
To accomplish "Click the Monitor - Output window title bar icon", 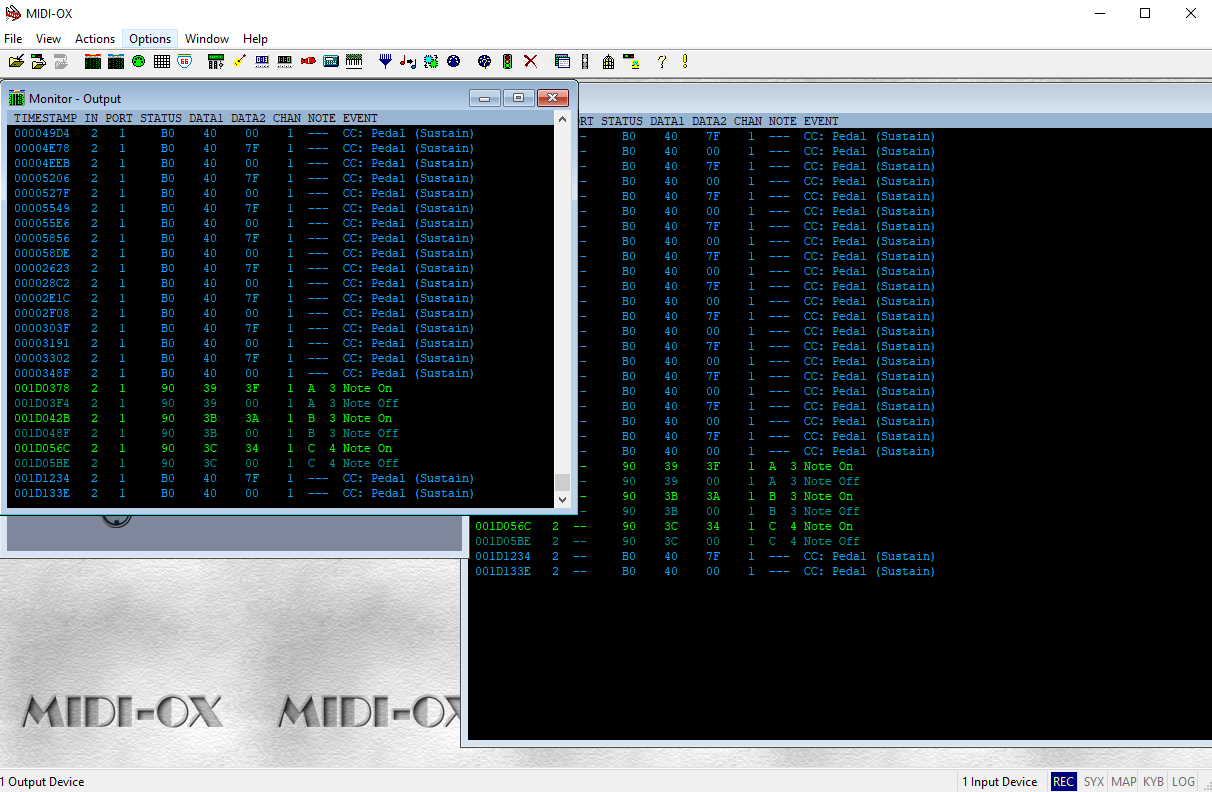I will pyautogui.click(x=16, y=98).
